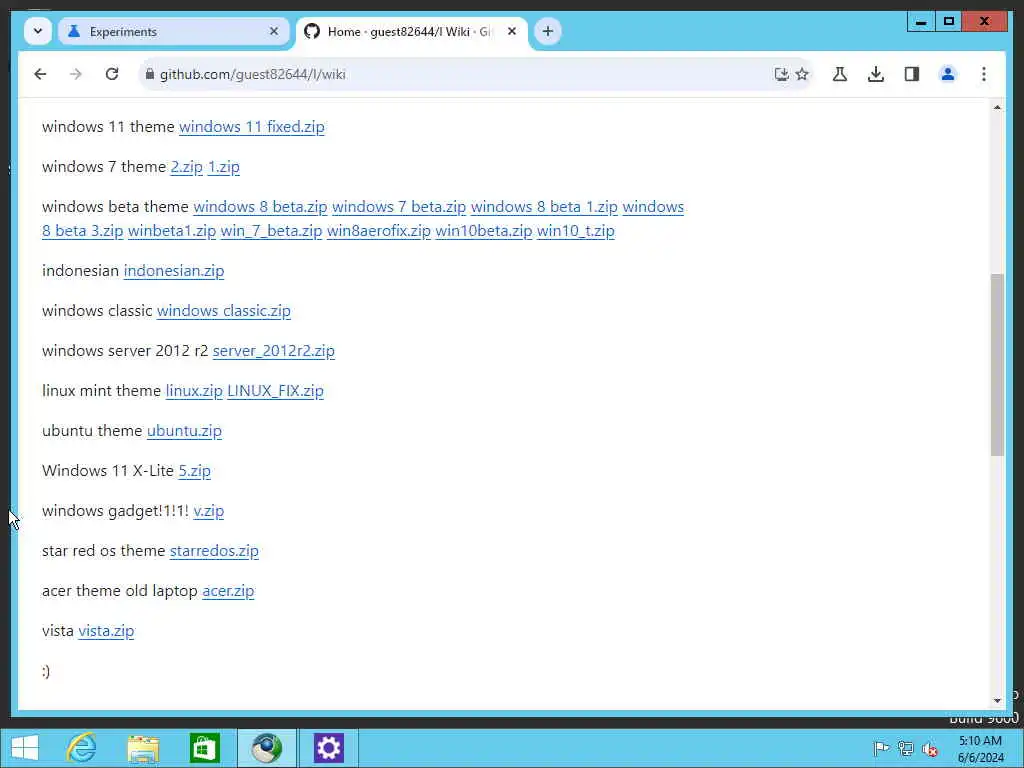Open File Explorer from taskbar
Image resolution: width=1024 pixels, height=768 pixels.
[x=143, y=748]
